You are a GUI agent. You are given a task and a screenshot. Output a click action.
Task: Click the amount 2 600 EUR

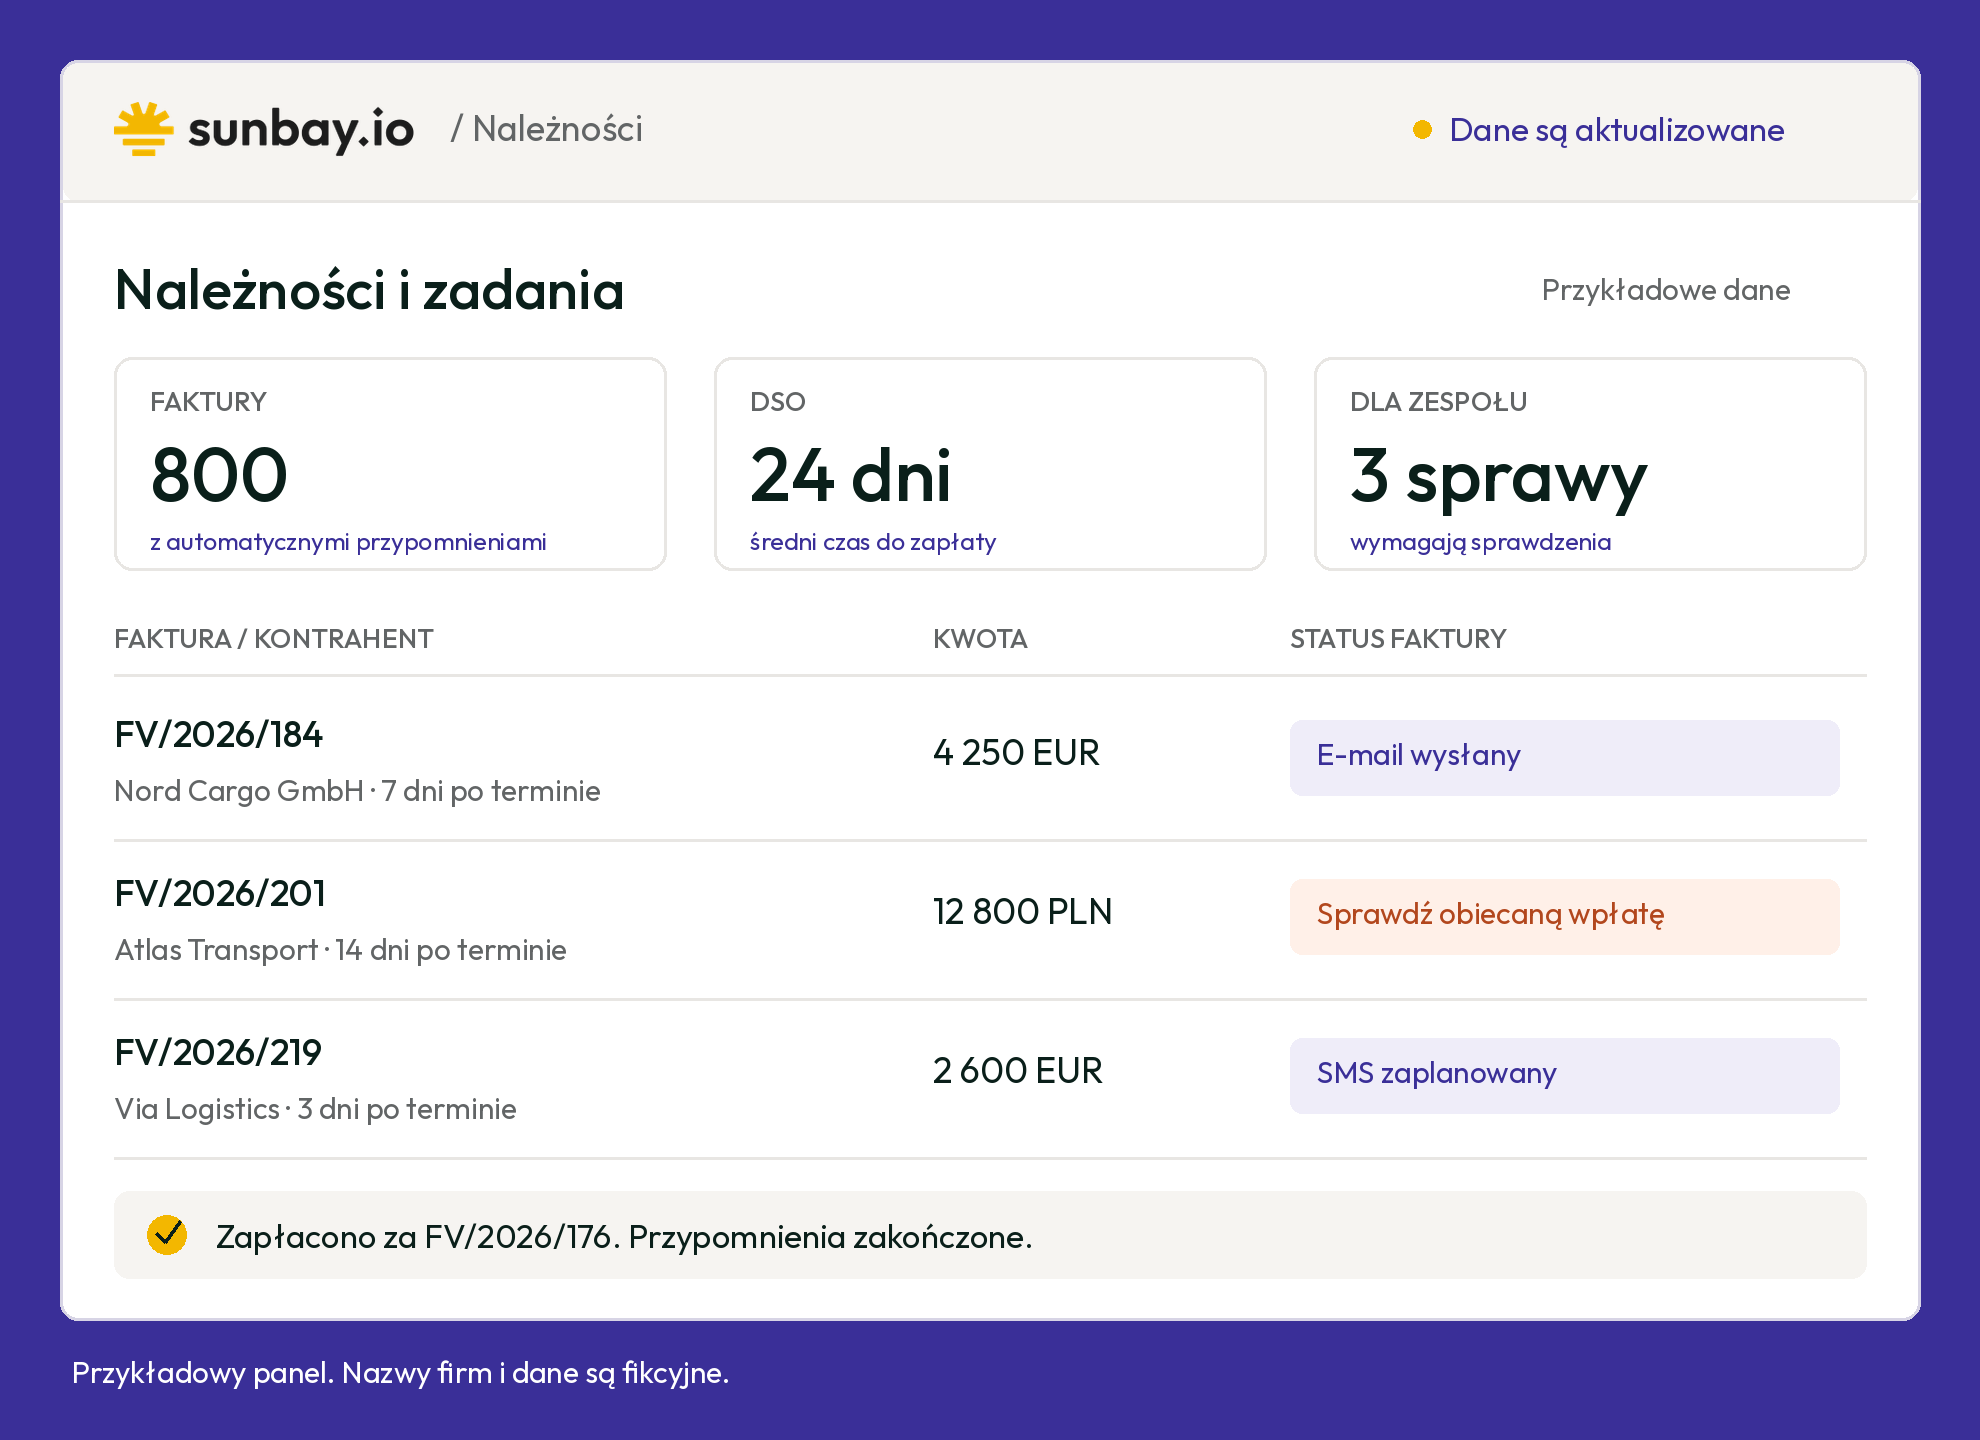coord(1018,1070)
